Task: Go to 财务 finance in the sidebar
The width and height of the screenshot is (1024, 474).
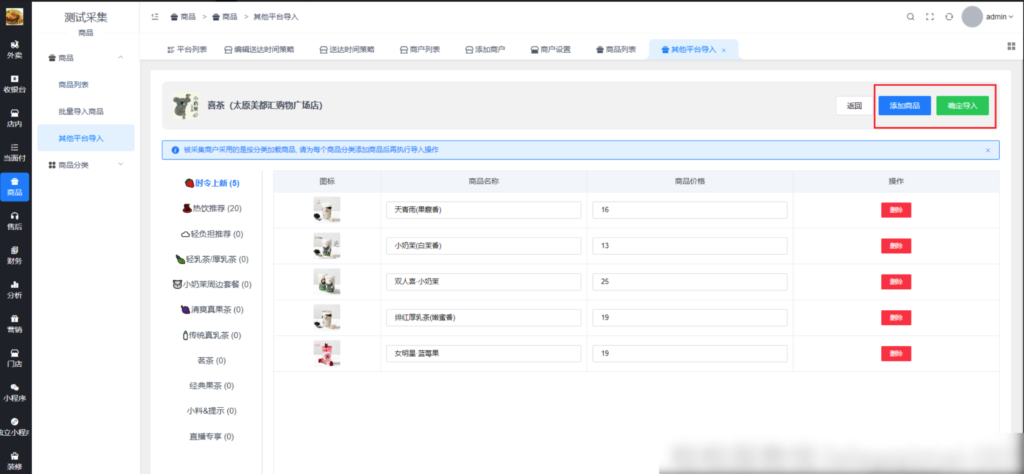Action: (x=15, y=254)
